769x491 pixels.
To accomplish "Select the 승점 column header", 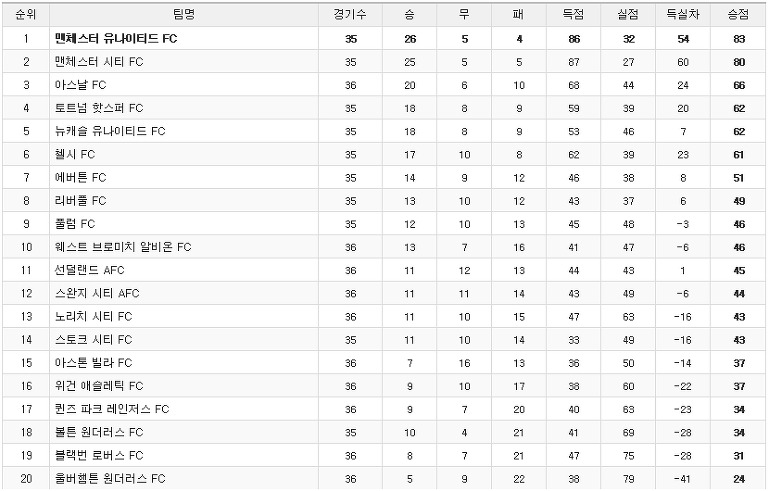I will click(738, 15).
